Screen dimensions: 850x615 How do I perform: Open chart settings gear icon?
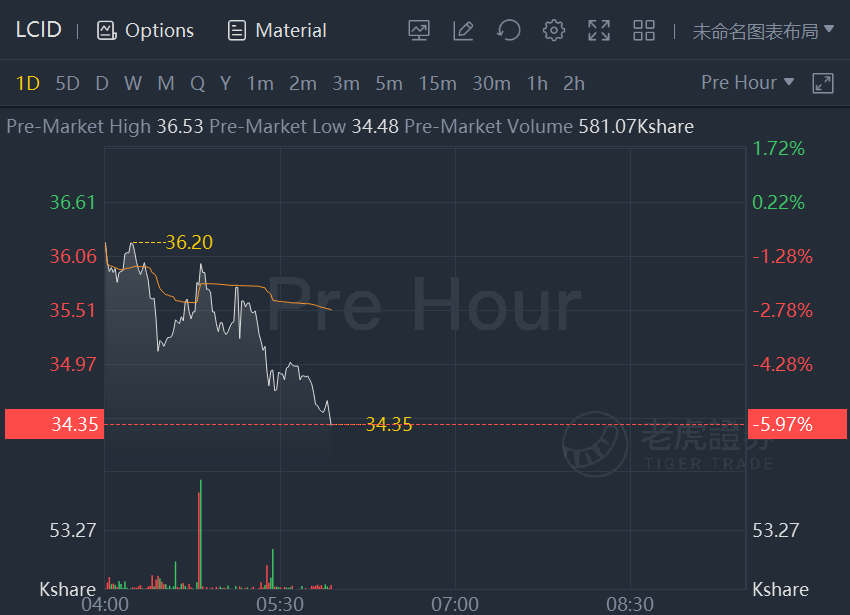(x=553, y=30)
